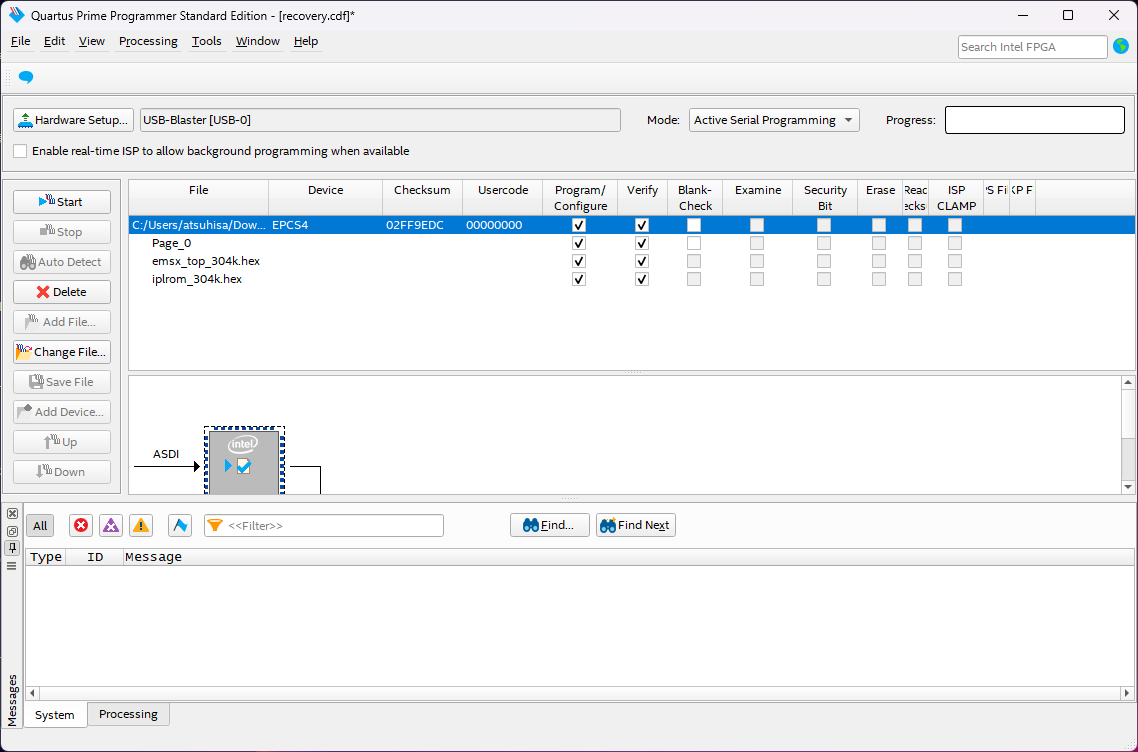Click the speech bubble feedback icon
This screenshot has height=752, width=1138.
tap(26, 77)
